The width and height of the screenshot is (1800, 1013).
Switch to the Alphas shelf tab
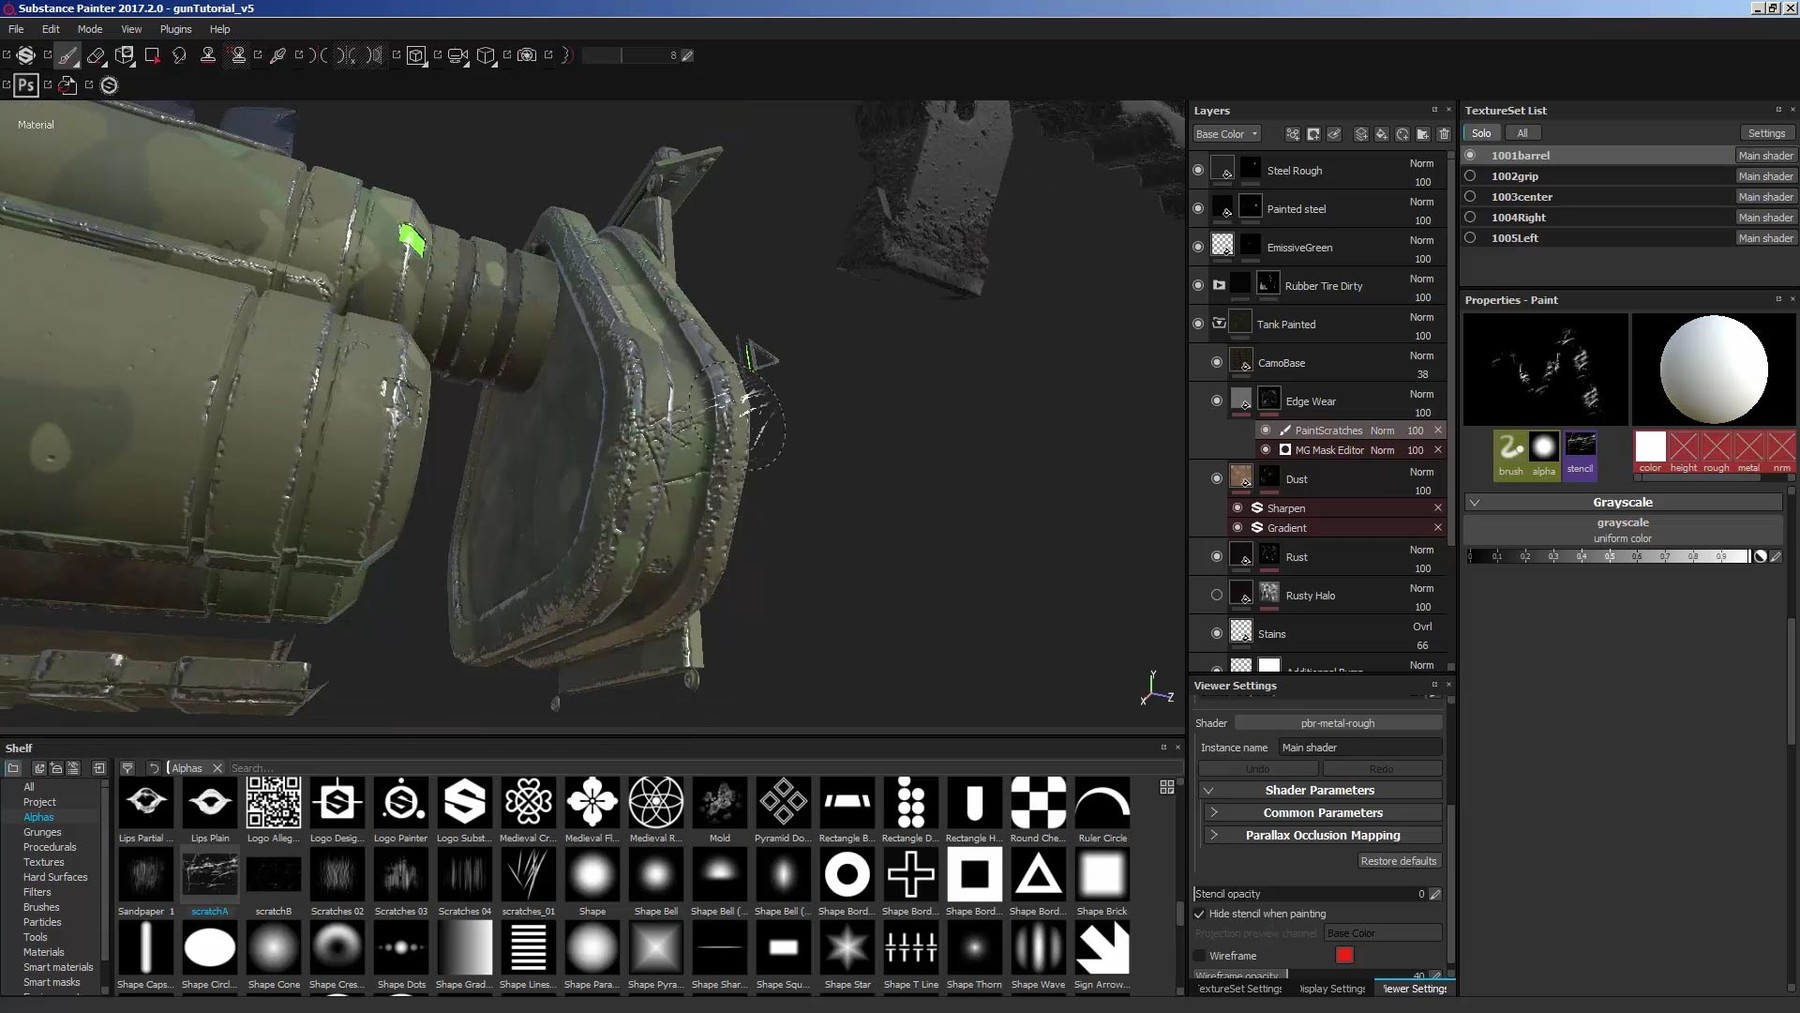(39, 817)
